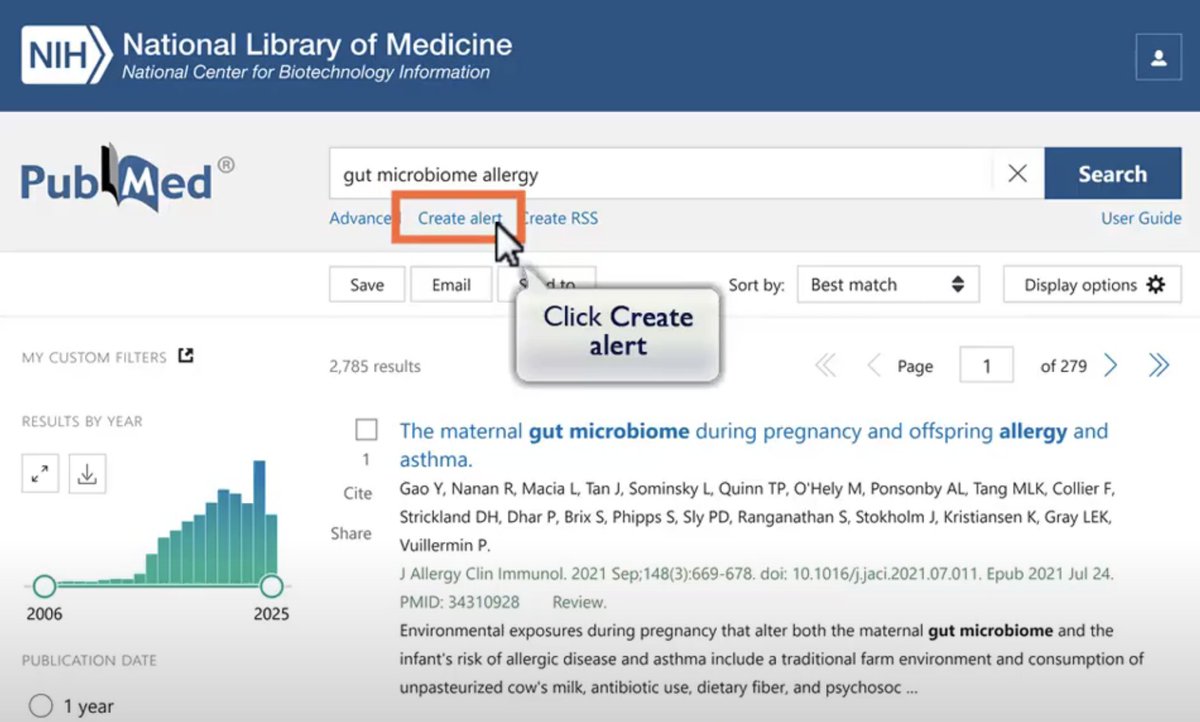Go to the next results page
Viewport: 1200px width, 722px height.
1110,366
